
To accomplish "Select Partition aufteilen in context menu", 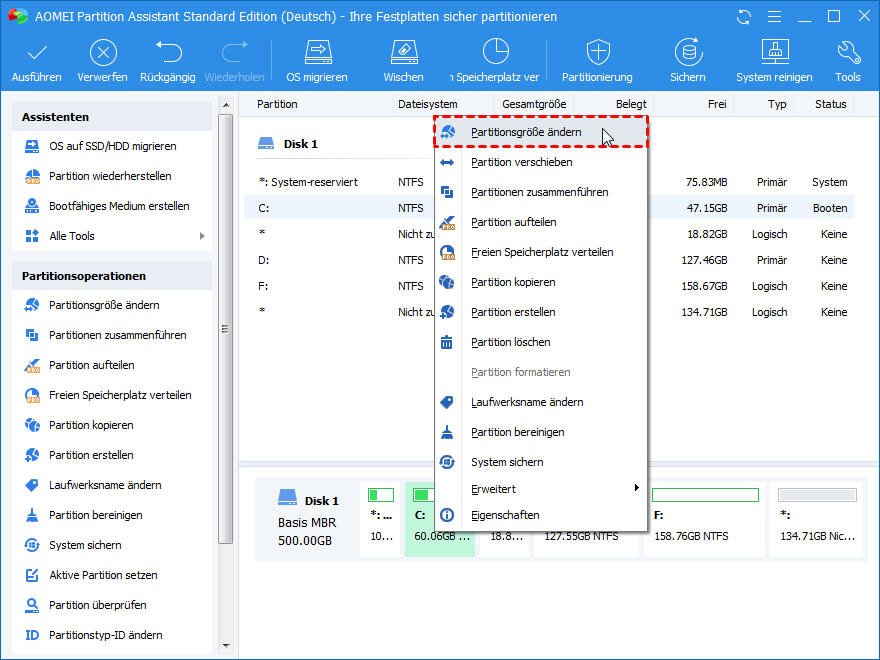I will pos(541,222).
